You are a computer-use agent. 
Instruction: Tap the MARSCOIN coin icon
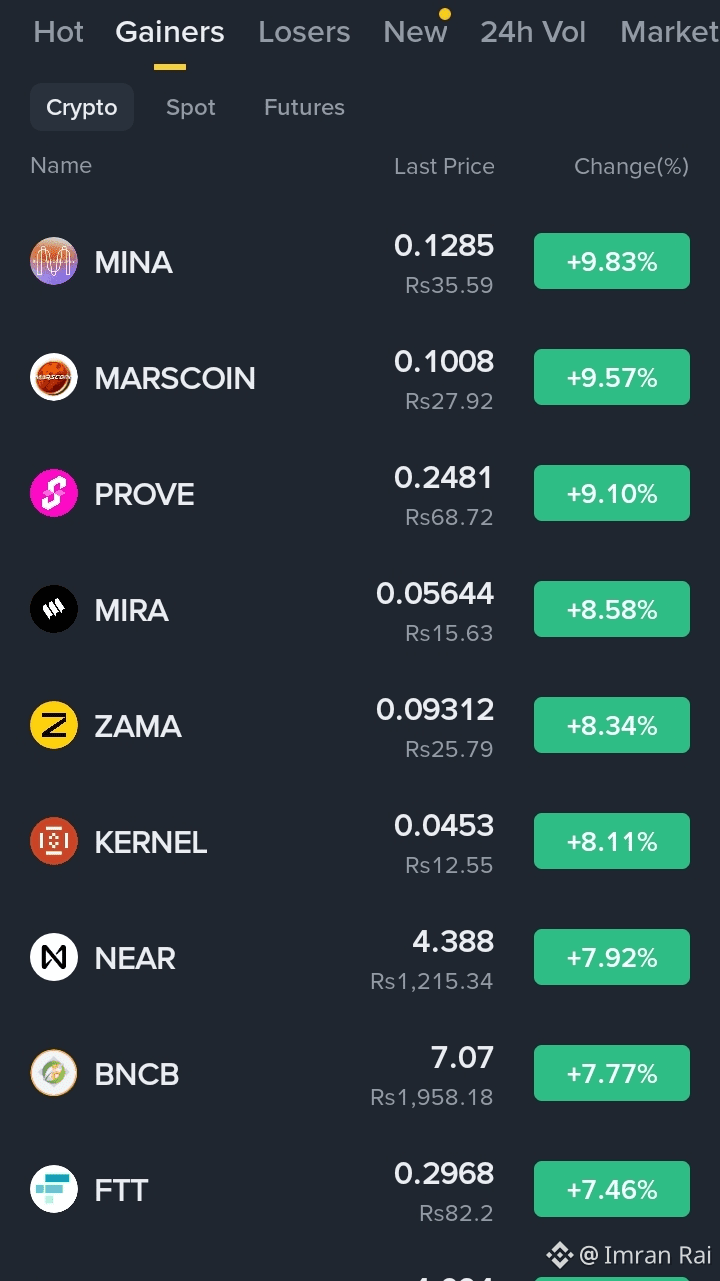coord(54,377)
